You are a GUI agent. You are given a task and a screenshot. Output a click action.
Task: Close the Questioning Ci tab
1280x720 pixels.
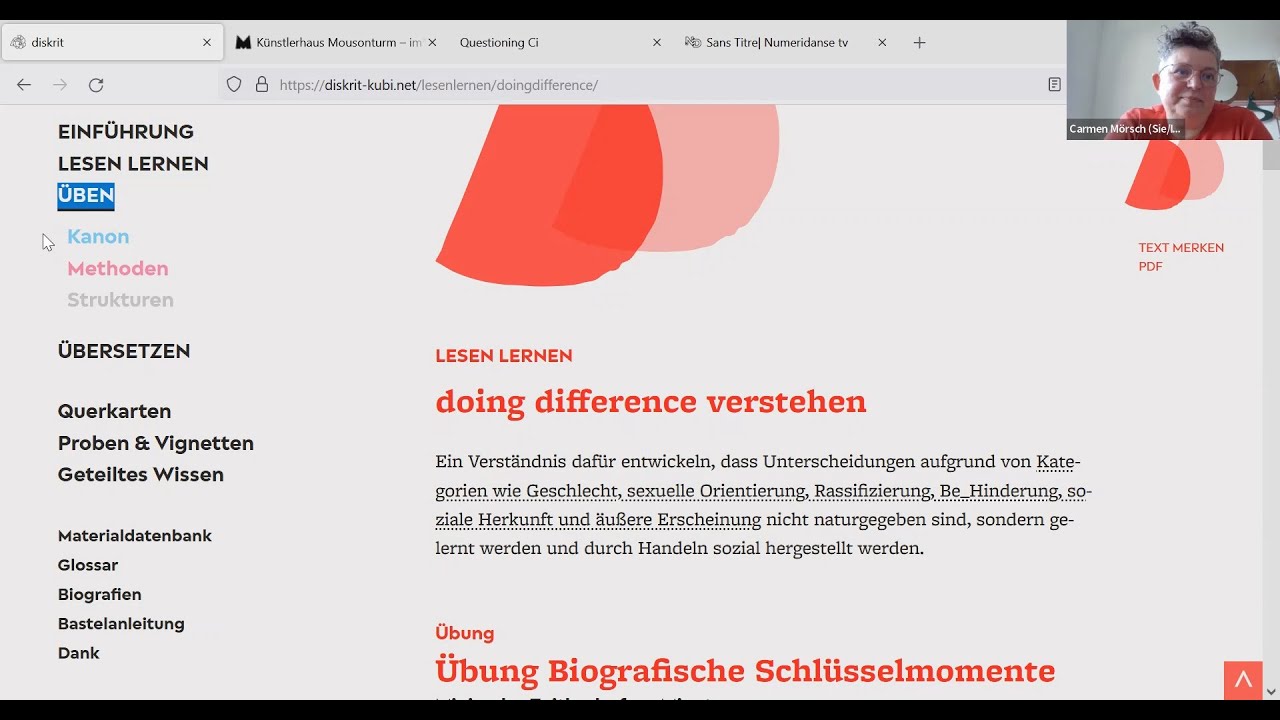657,42
